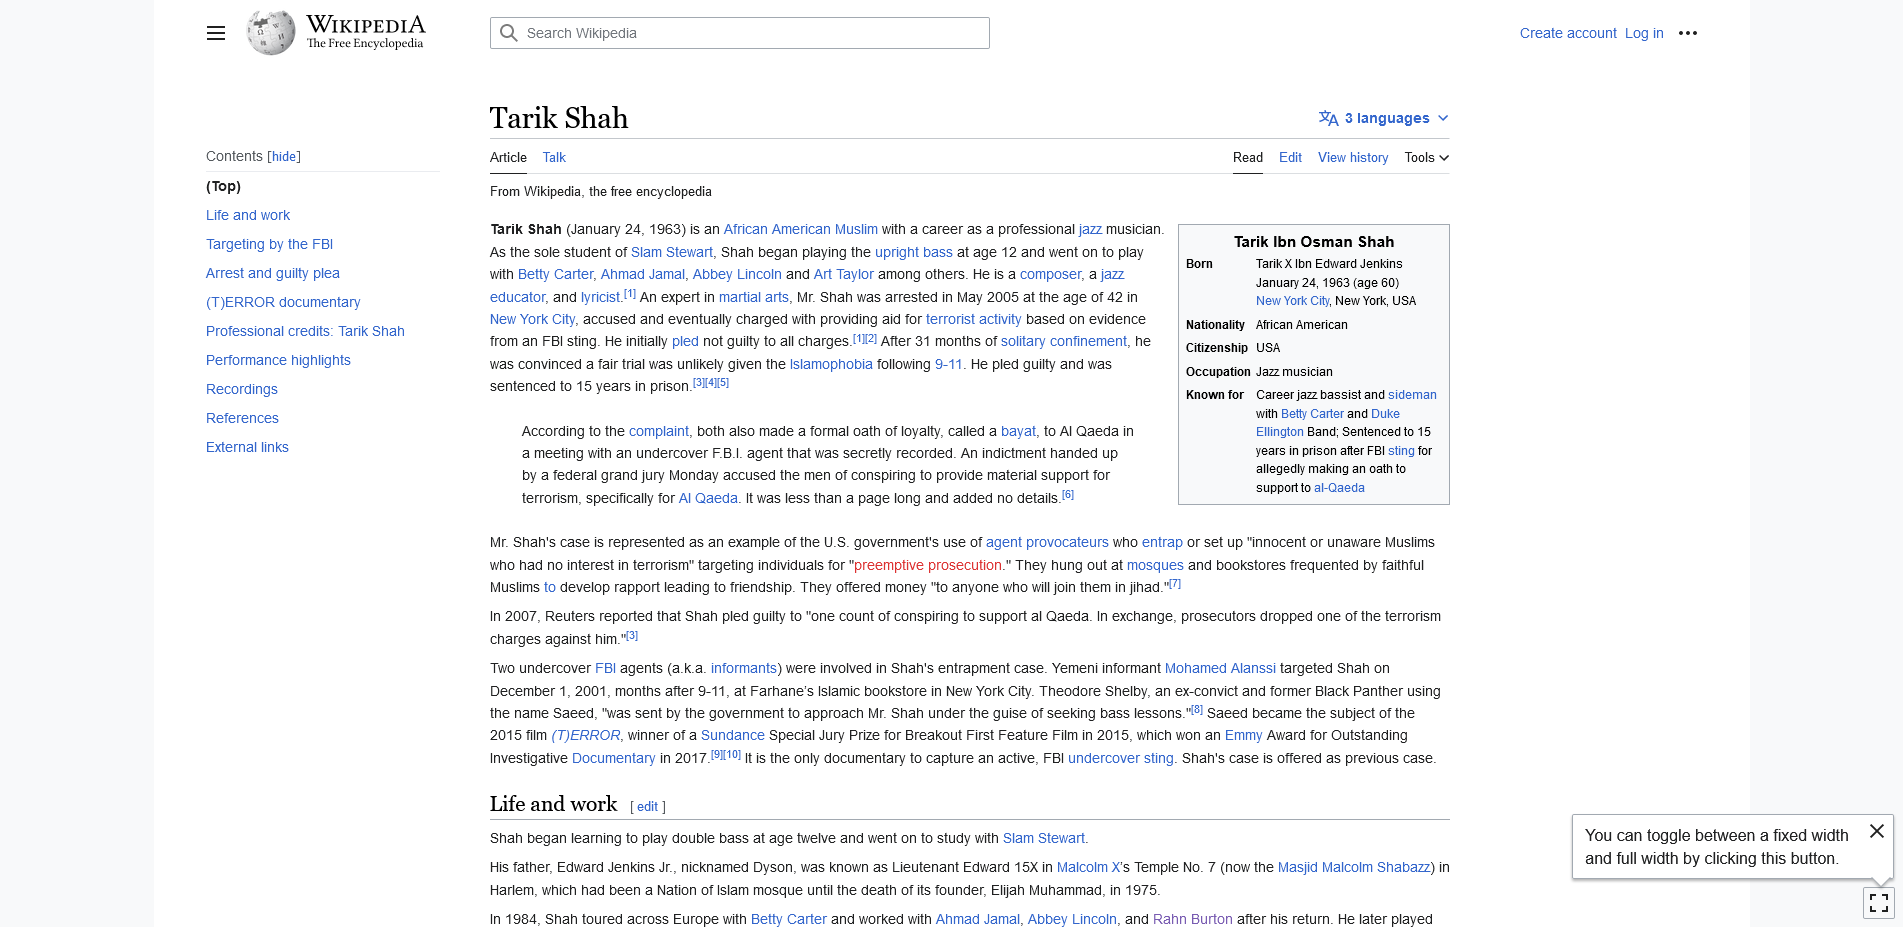Viewport: 1903px width, 927px height.
Task: Open New York City link in infobox
Action: pos(1292,301)
